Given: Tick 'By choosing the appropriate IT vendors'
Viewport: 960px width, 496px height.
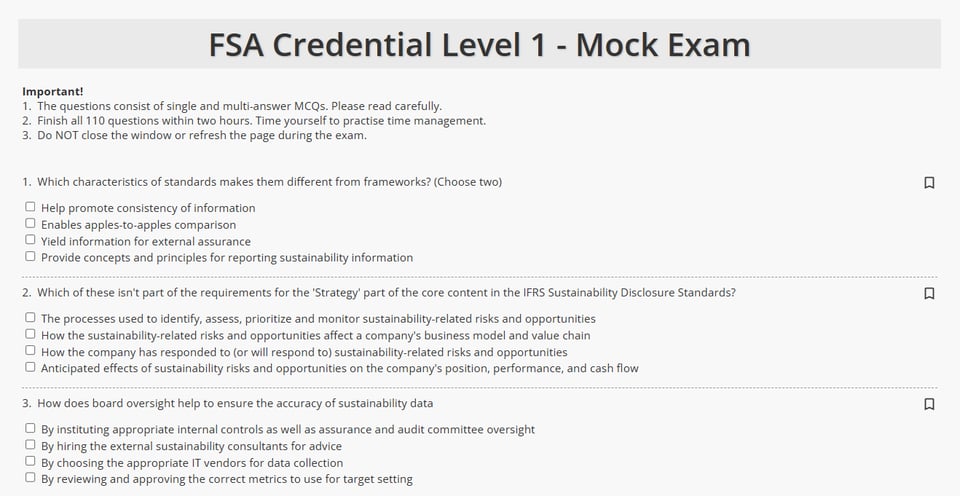Looking at the screenshot, I should point(30,462).
